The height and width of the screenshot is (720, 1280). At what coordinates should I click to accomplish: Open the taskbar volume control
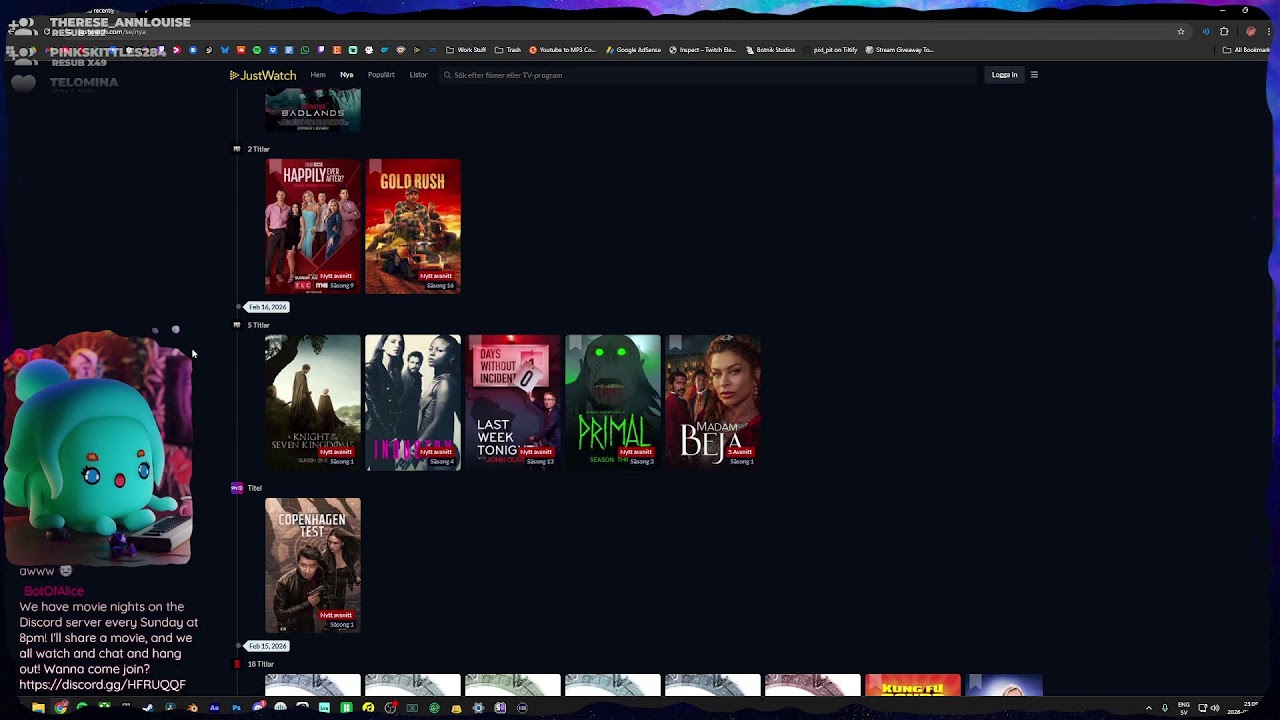(1215, 708)
